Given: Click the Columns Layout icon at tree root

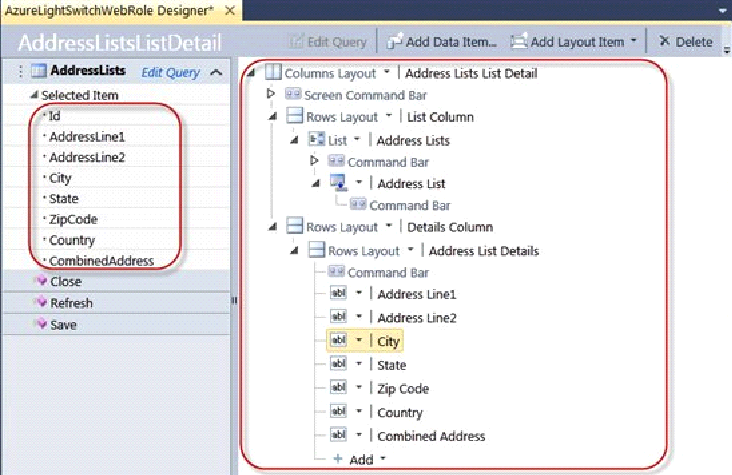Looking at the screenshot, I should (273, 74).
